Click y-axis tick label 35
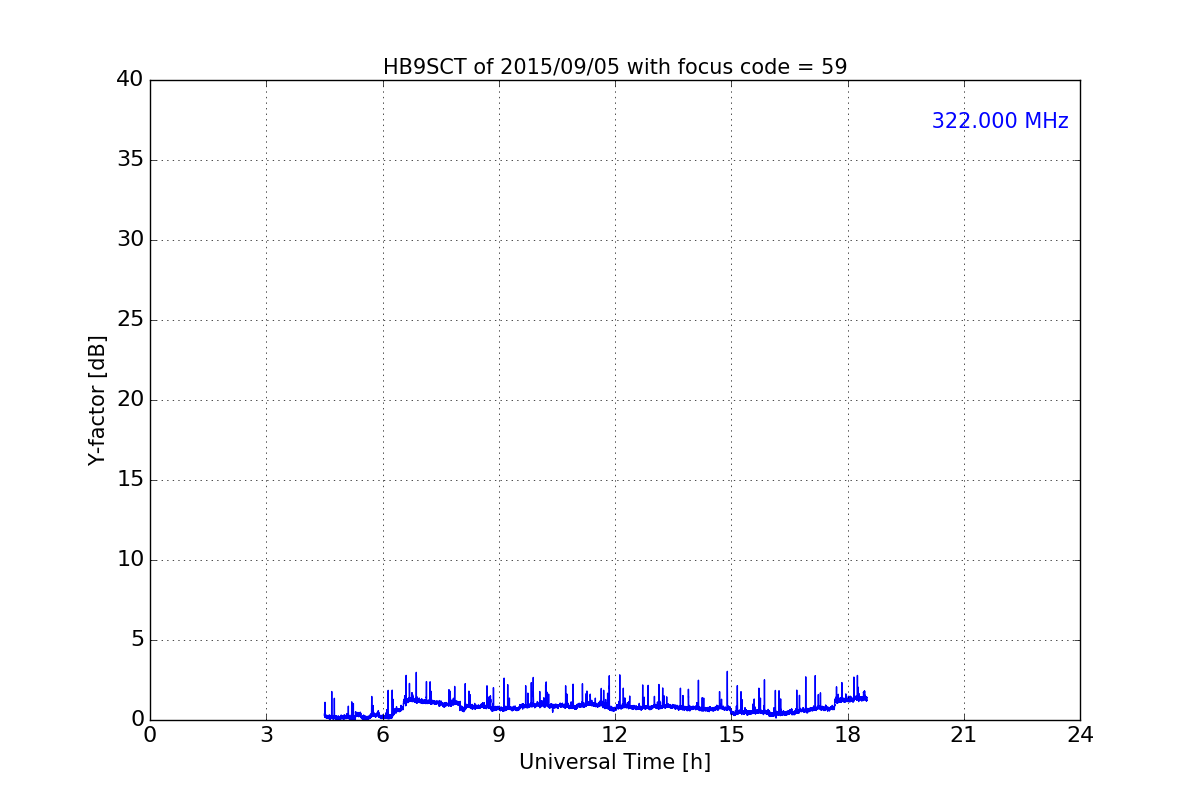Viewport: 1200px width, 800px height. [130, 160]
